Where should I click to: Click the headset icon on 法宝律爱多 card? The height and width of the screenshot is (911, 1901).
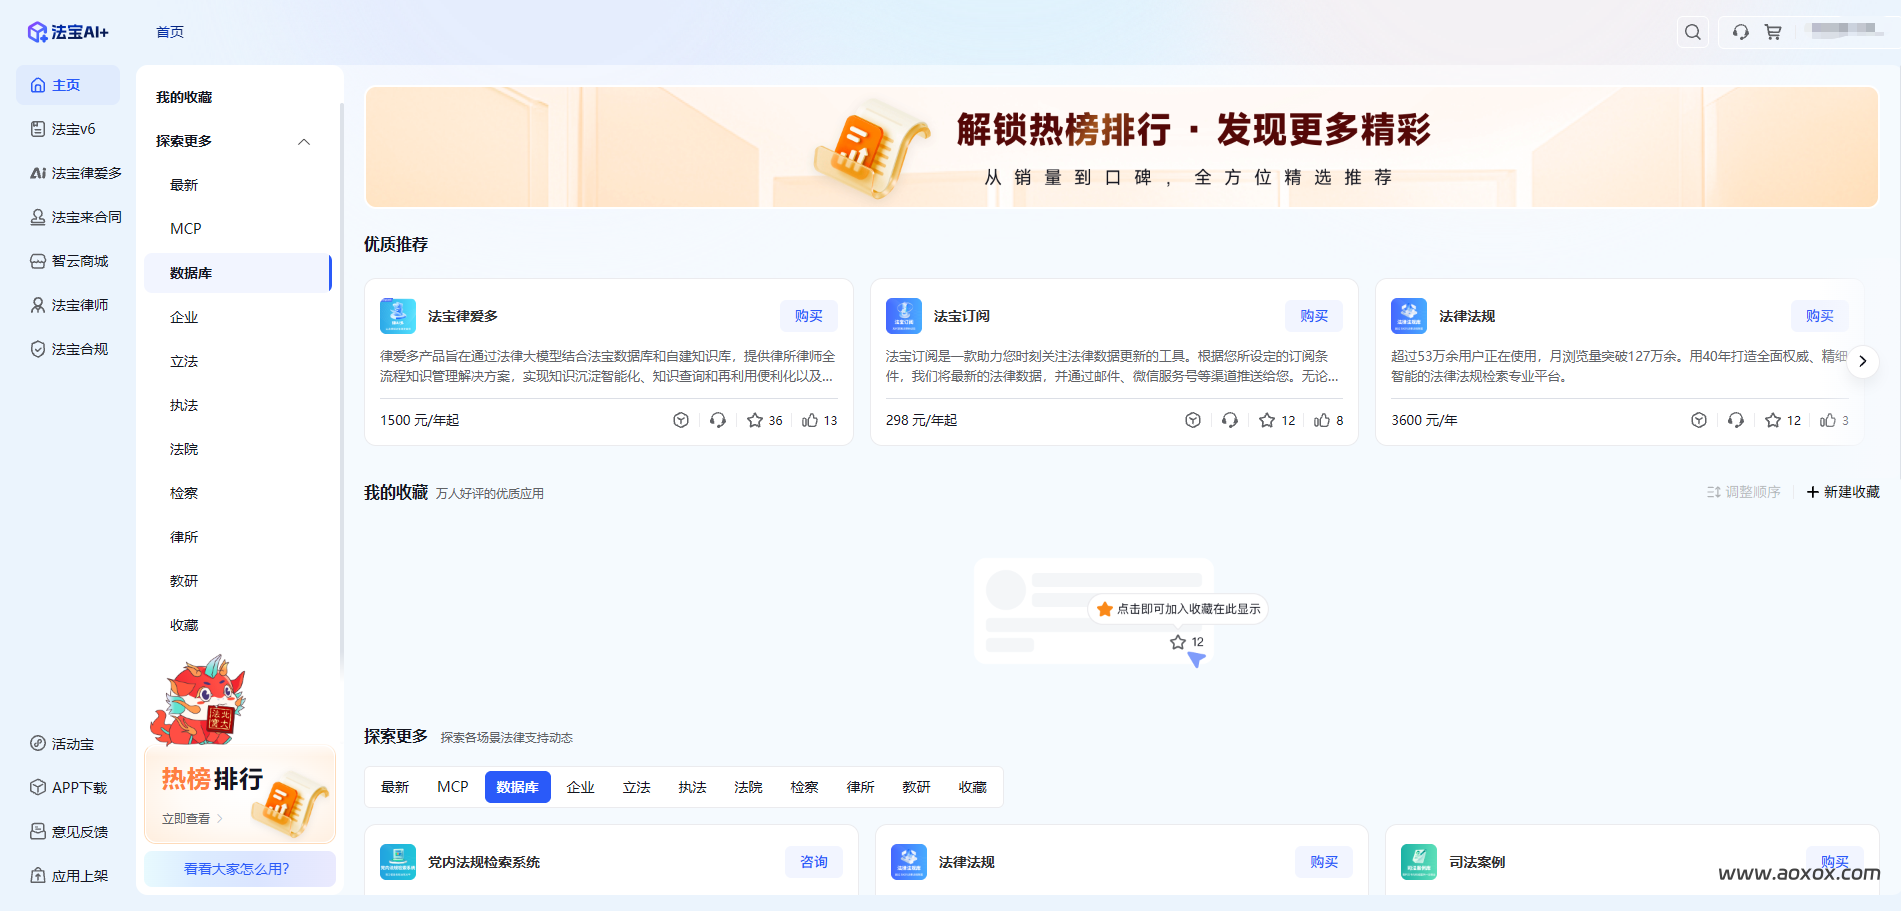718,420
